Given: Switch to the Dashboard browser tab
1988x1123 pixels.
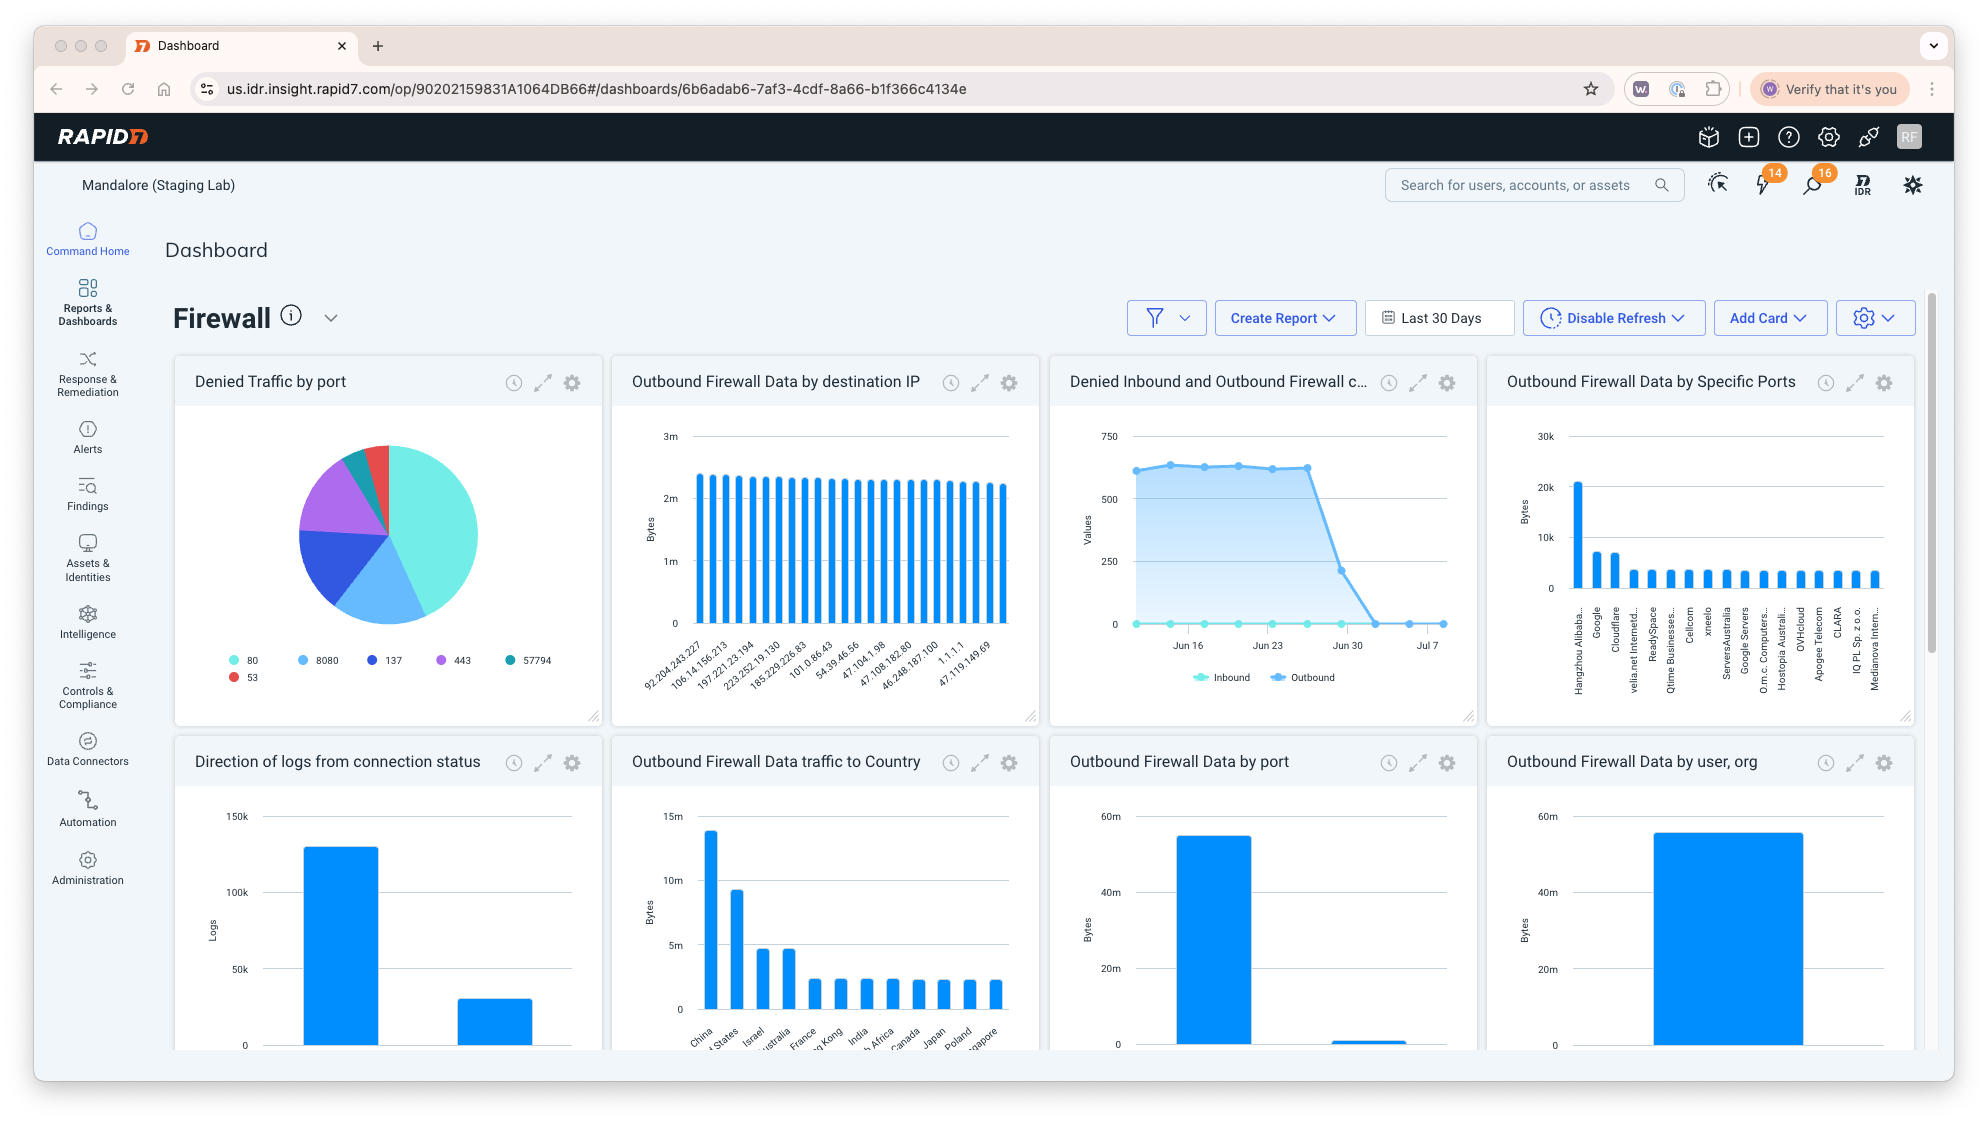Looking at the screenshot, I should coord(238,46).
